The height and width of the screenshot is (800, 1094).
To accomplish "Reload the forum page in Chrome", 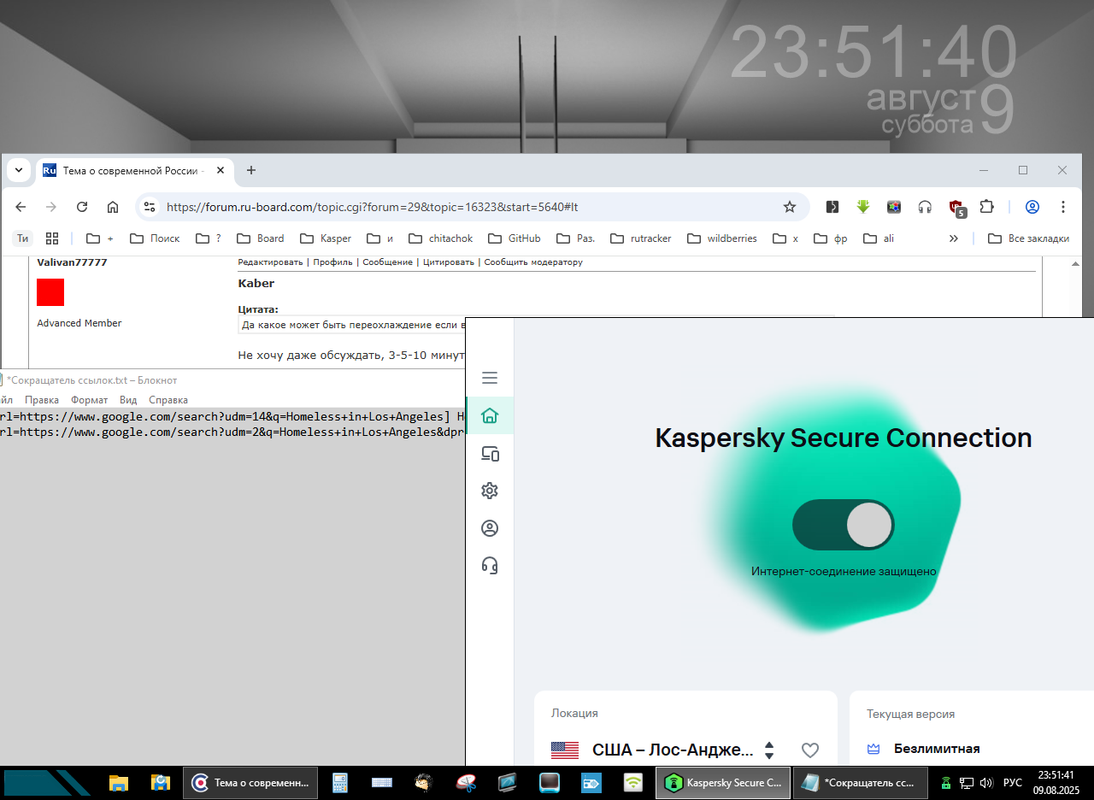I will click(82, 207).
